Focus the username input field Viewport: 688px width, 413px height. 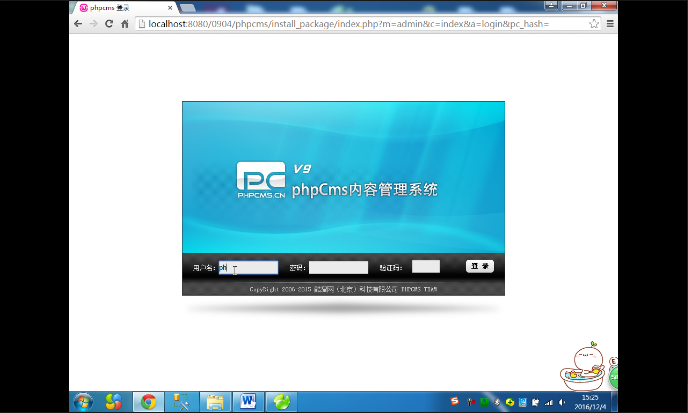click(x=248, y=267)
